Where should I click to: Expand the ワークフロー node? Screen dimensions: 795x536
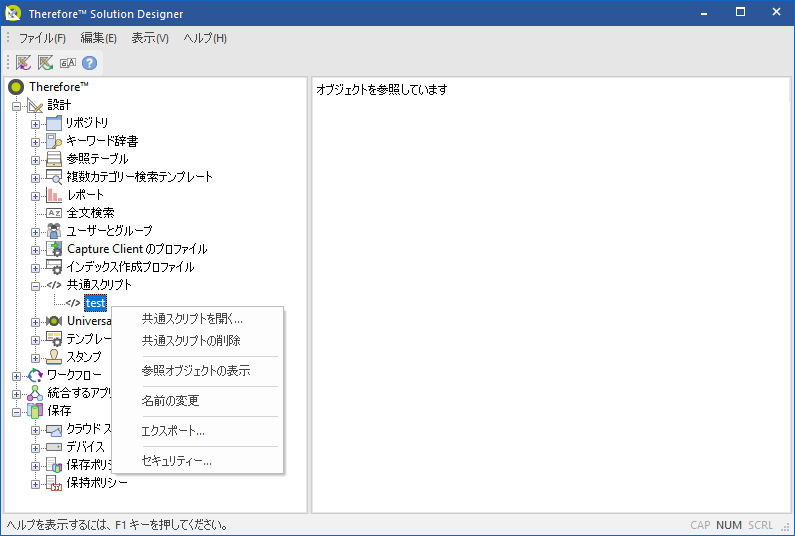(17, 376)
